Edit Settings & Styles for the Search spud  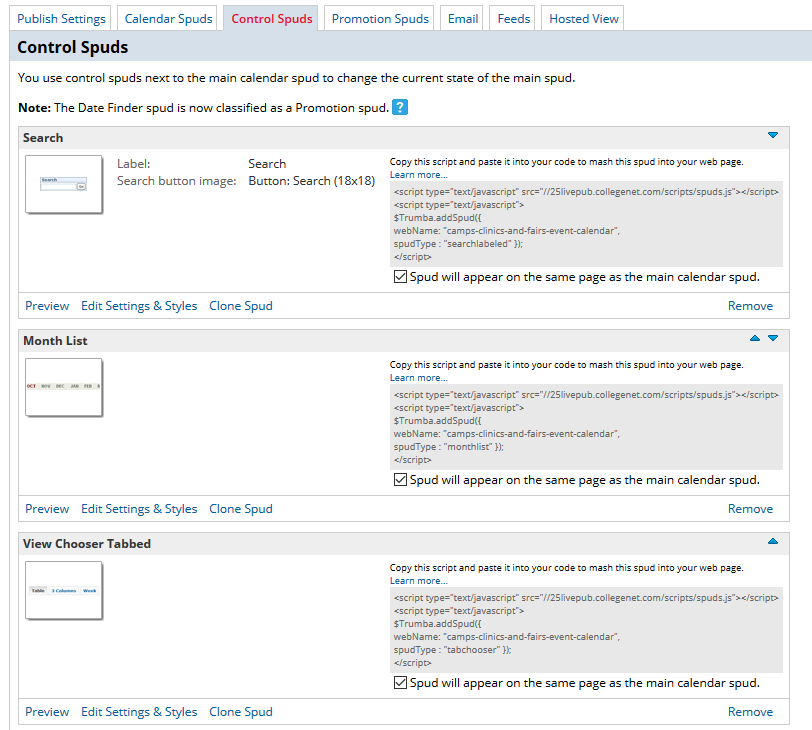click(139, 305)
